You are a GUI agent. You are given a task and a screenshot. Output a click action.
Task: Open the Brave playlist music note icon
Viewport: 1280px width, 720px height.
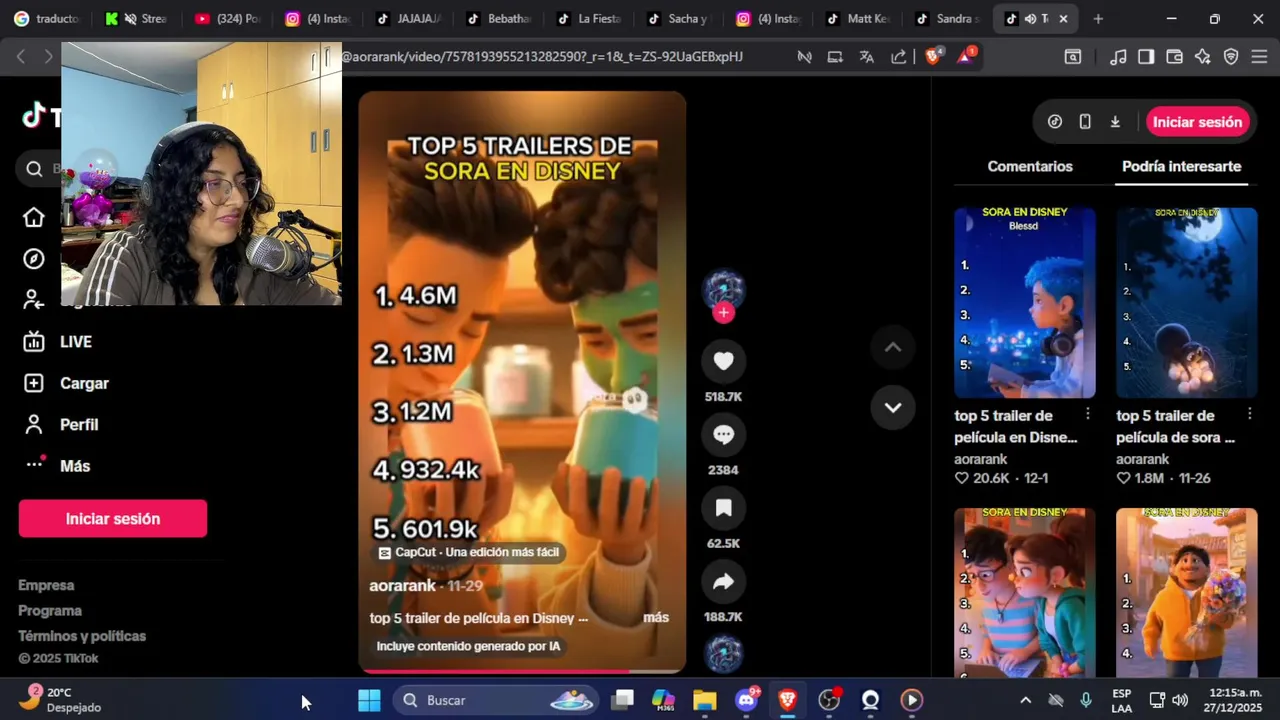pos(1119,57)
